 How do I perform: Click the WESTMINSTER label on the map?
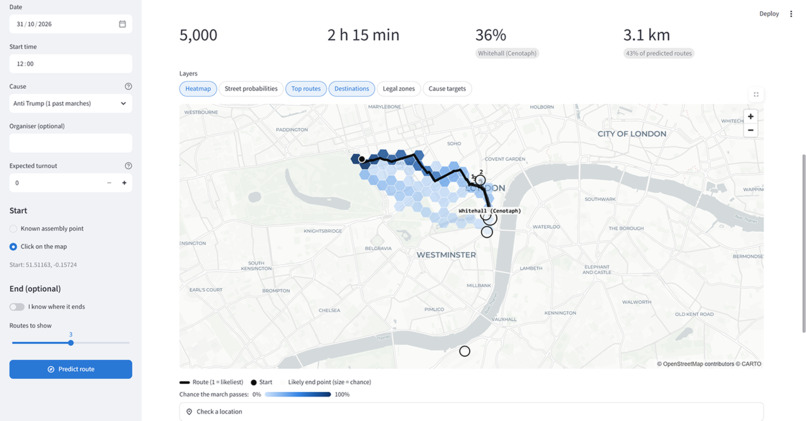446,255
